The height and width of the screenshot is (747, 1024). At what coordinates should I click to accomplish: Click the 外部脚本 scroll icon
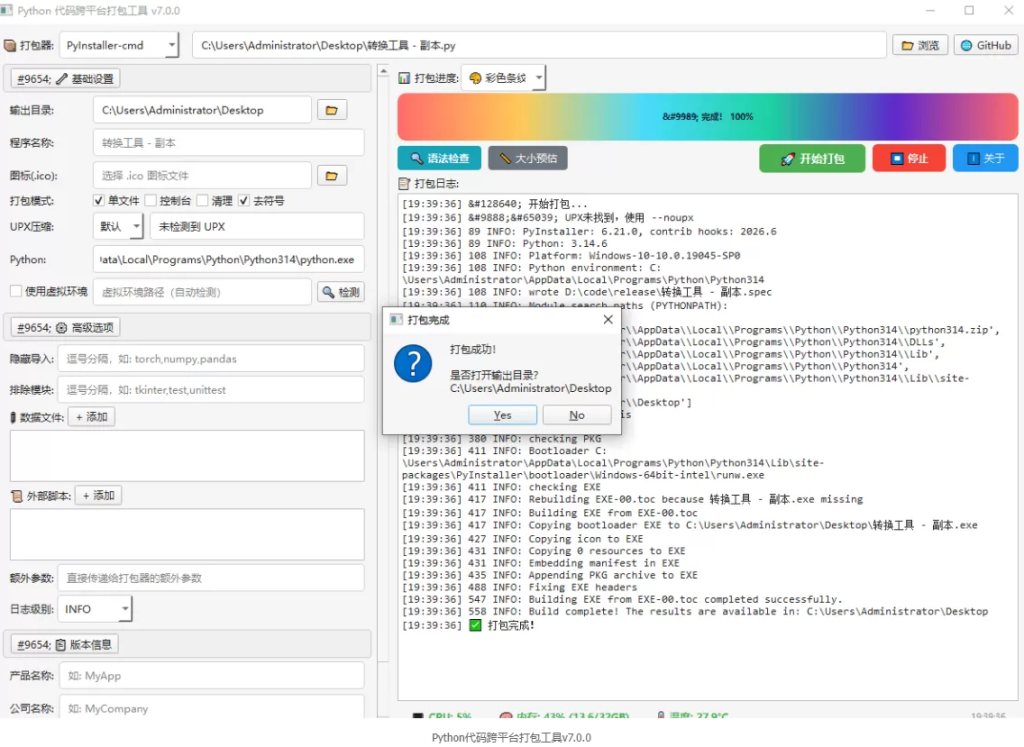16,496
